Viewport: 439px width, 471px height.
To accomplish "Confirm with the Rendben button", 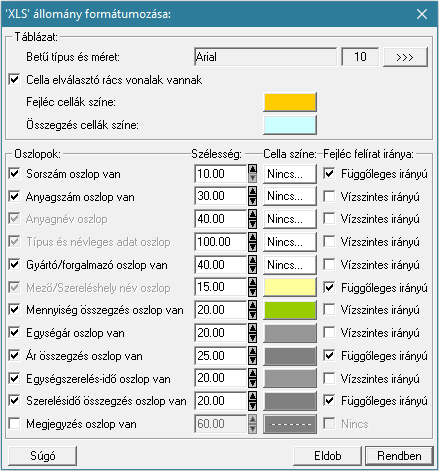I will pyautogui.click(x=399, y=456).
